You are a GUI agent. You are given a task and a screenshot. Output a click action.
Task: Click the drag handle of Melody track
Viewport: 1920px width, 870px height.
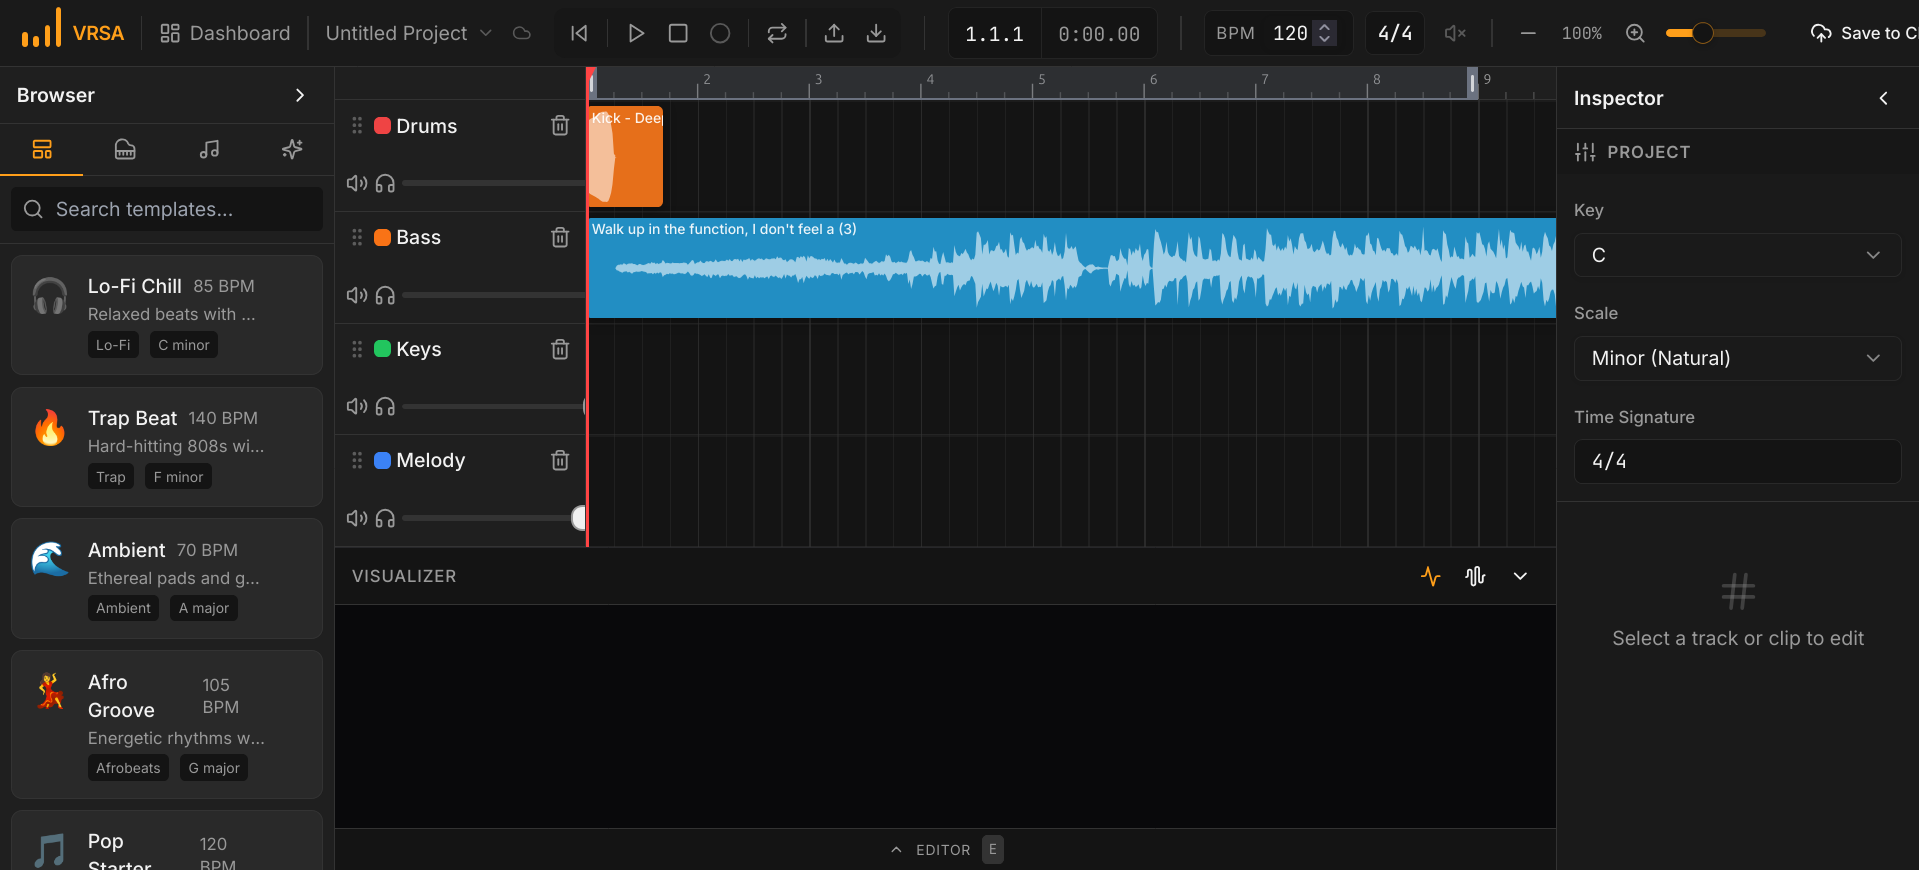[x=357, y=460]
